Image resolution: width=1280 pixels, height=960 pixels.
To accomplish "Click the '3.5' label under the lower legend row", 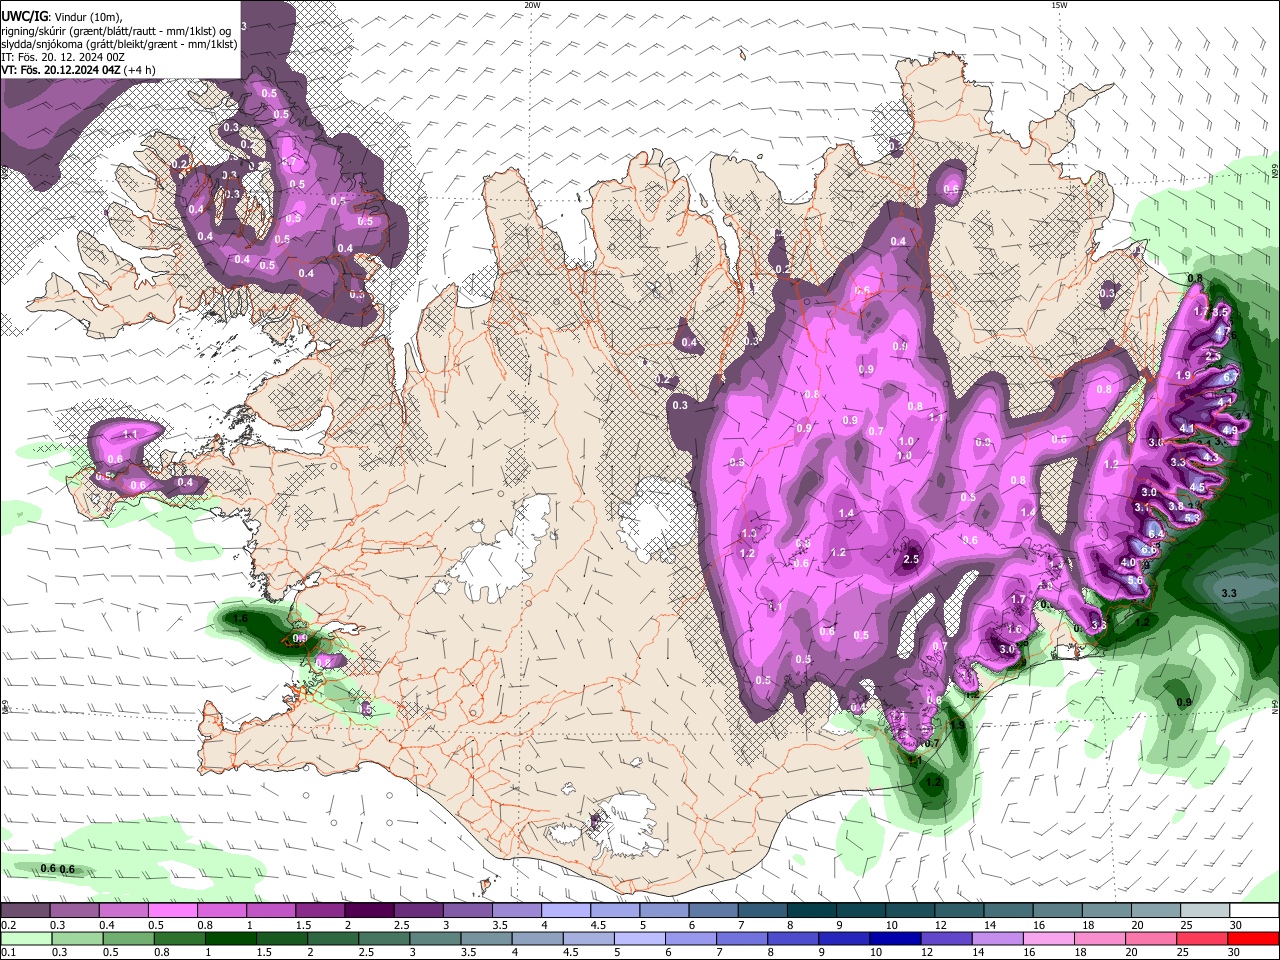I will 468,952.
